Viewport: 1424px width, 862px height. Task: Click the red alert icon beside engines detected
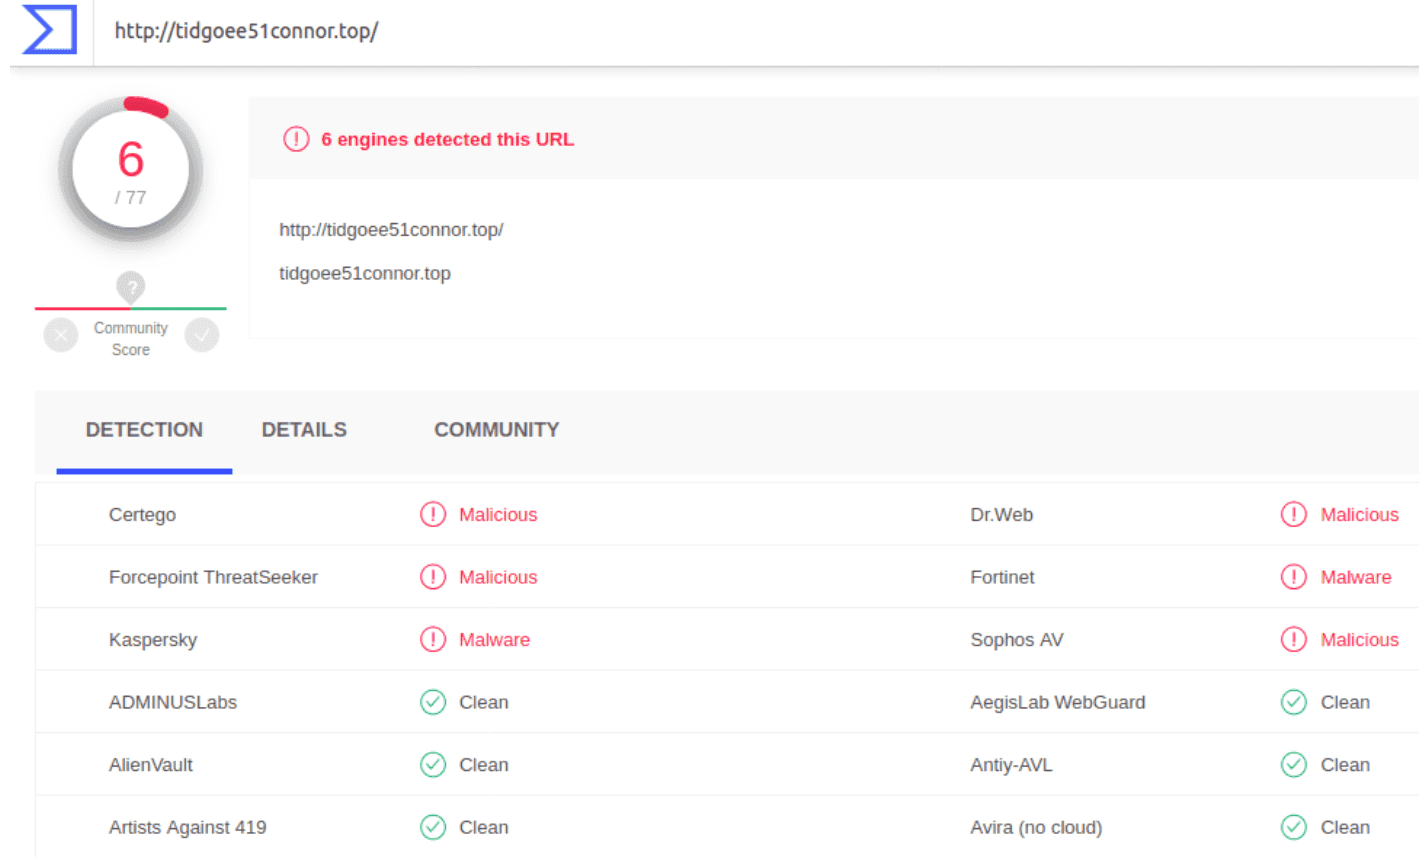(296, 139)
